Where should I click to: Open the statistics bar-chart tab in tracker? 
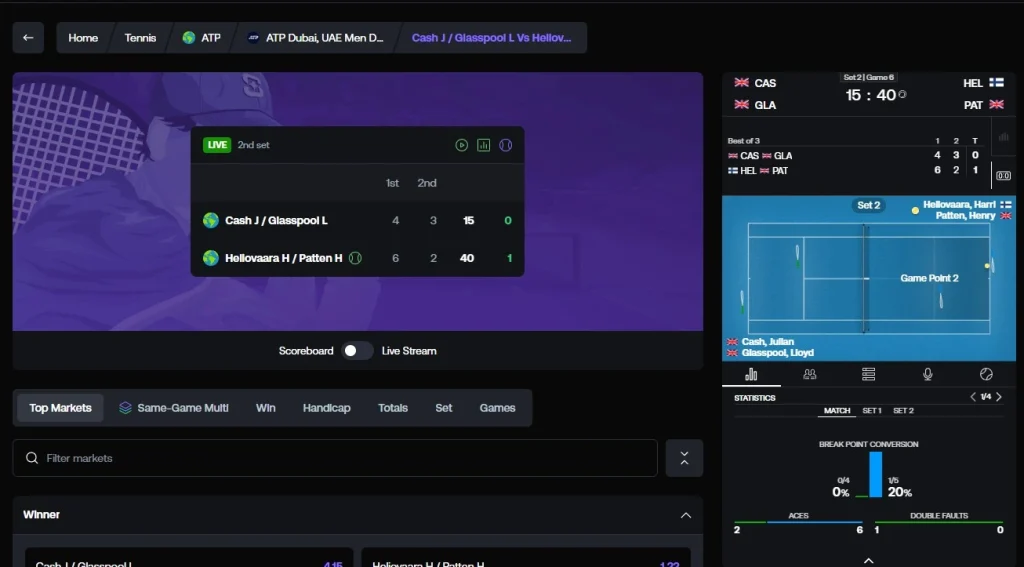751,374
